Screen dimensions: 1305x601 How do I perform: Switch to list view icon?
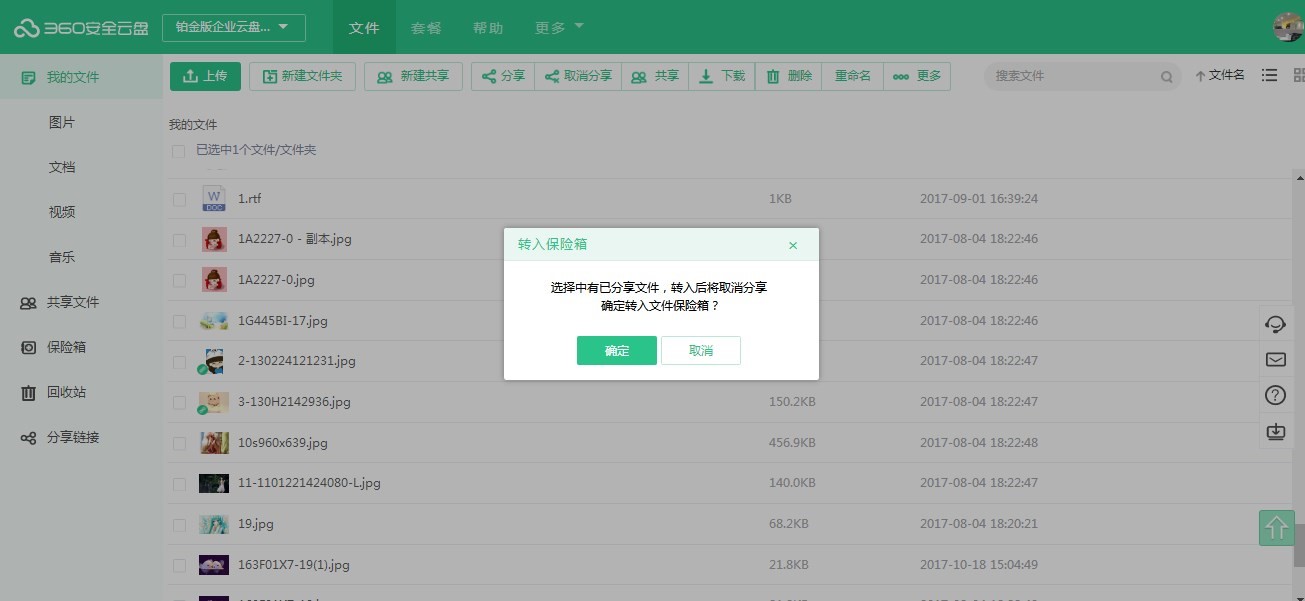click(1269, 76)
